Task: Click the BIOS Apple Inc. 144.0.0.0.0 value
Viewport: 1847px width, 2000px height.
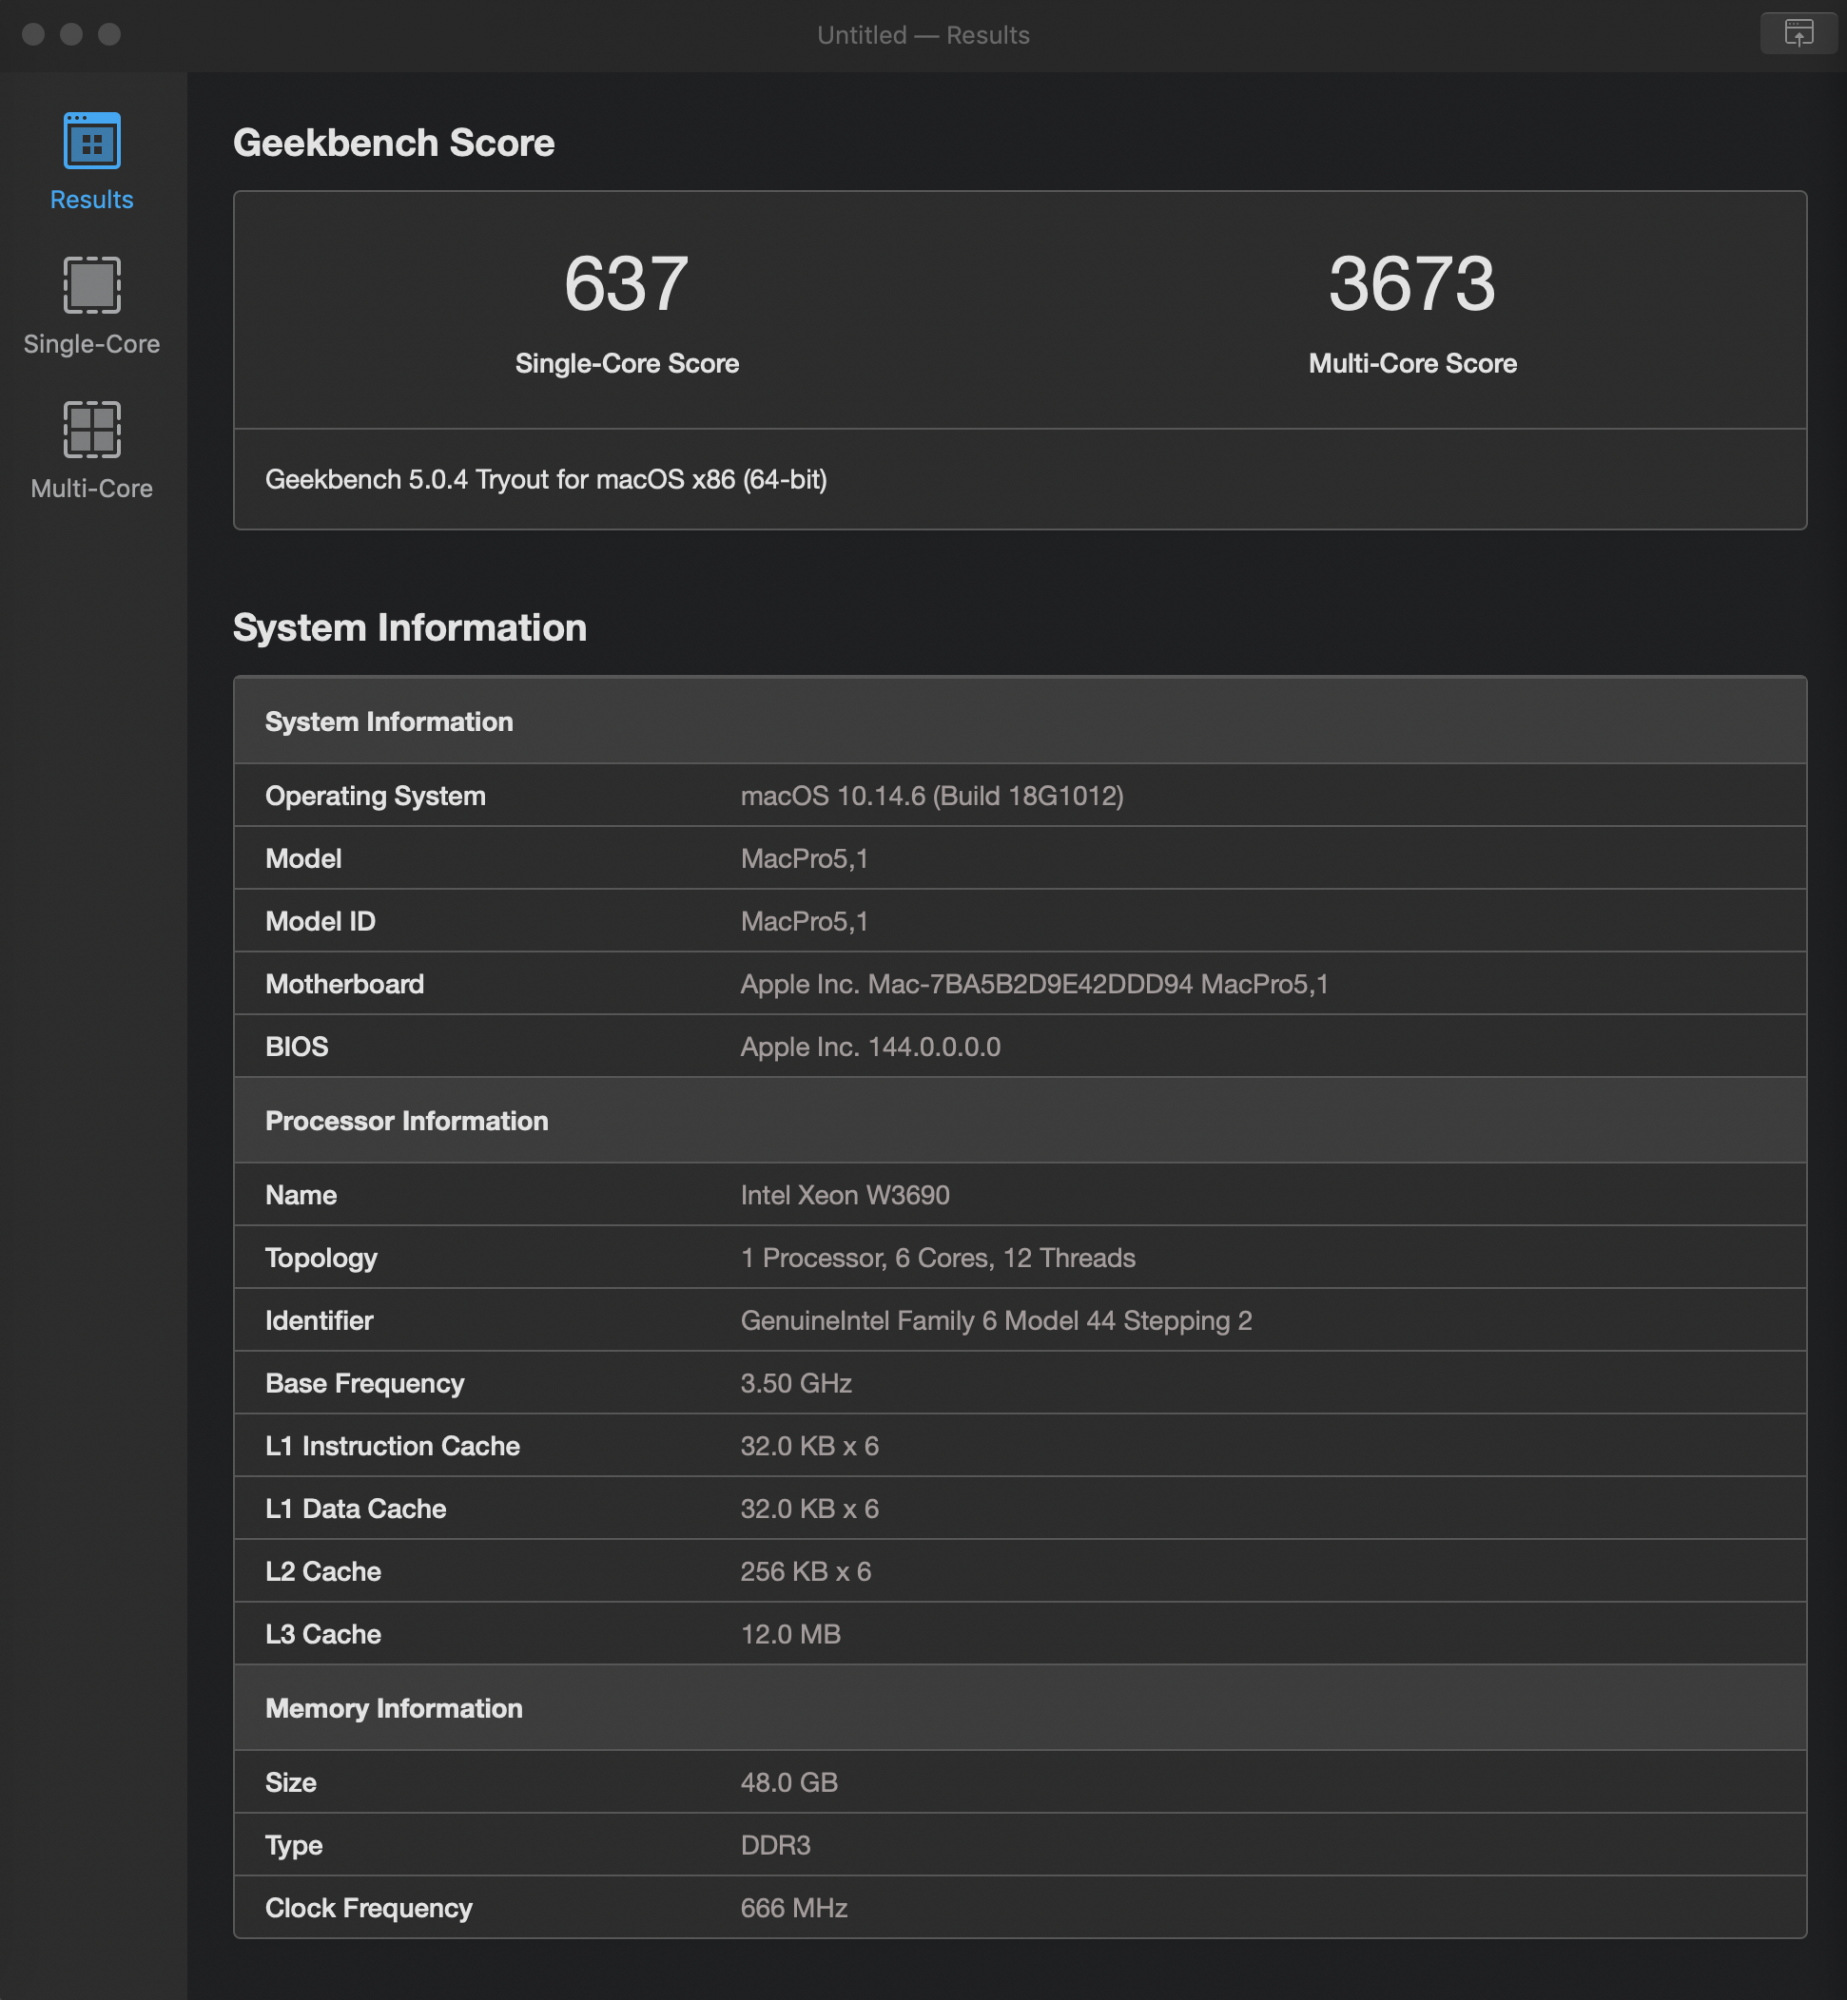Action: coord(870,1047)
